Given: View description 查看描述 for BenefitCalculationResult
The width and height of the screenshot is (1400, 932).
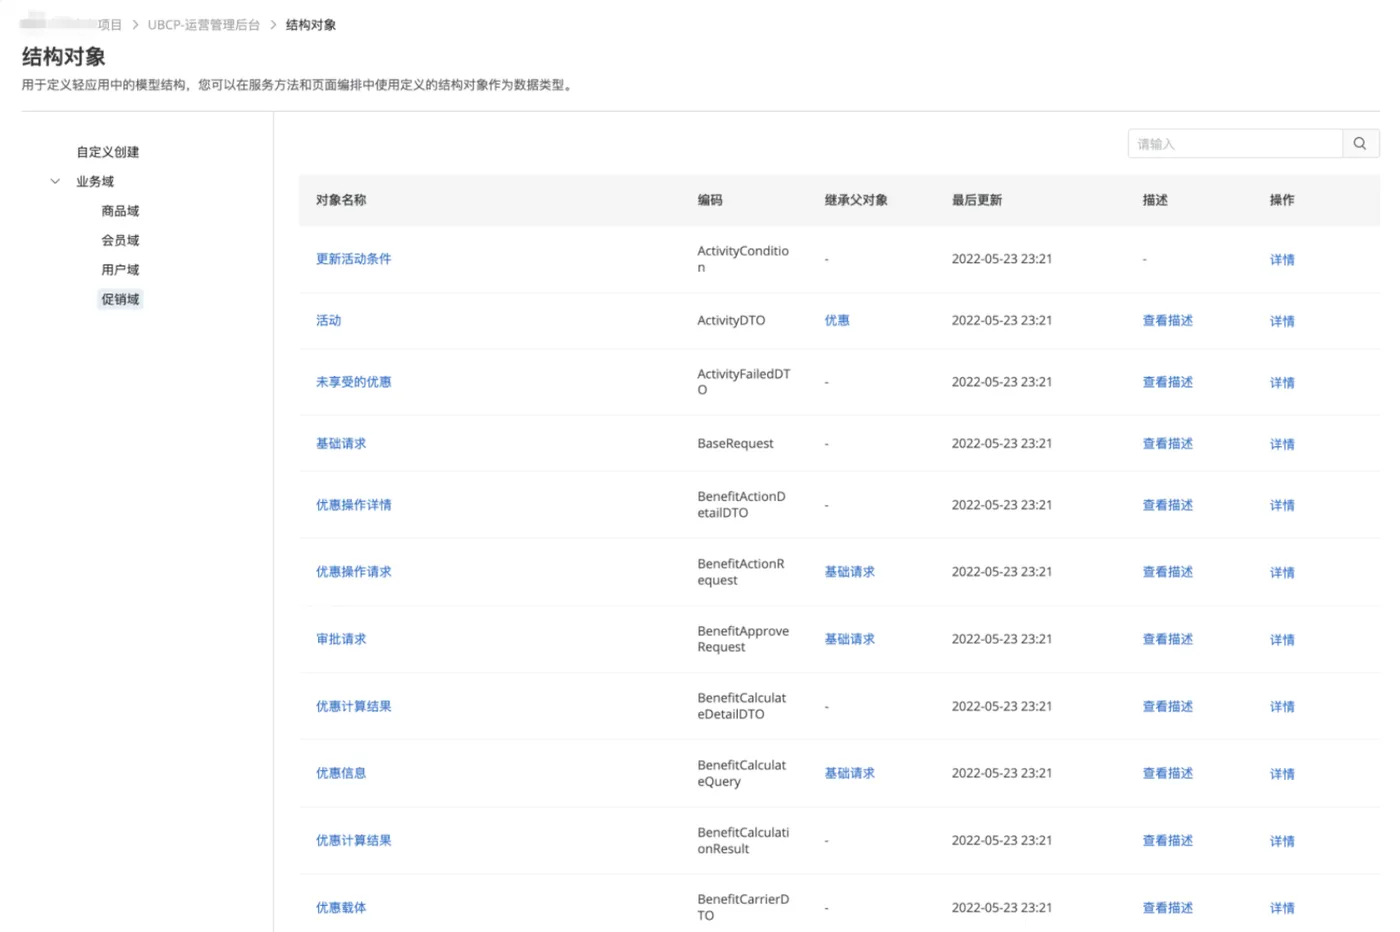Looking at the screenshot, I should [1167, 841].
